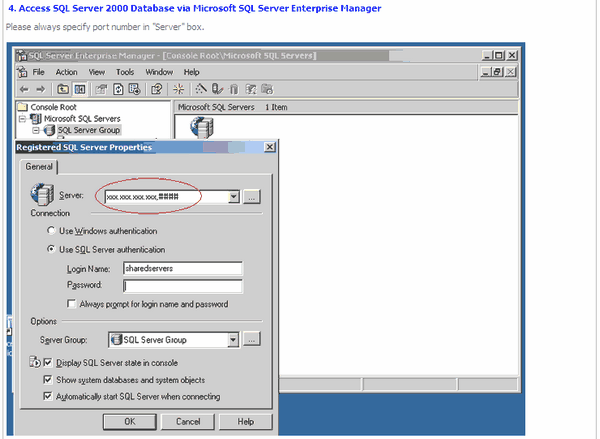Click the state icon beside Display SQL Server state
The image size is (600, 439).
pos(35,362)
